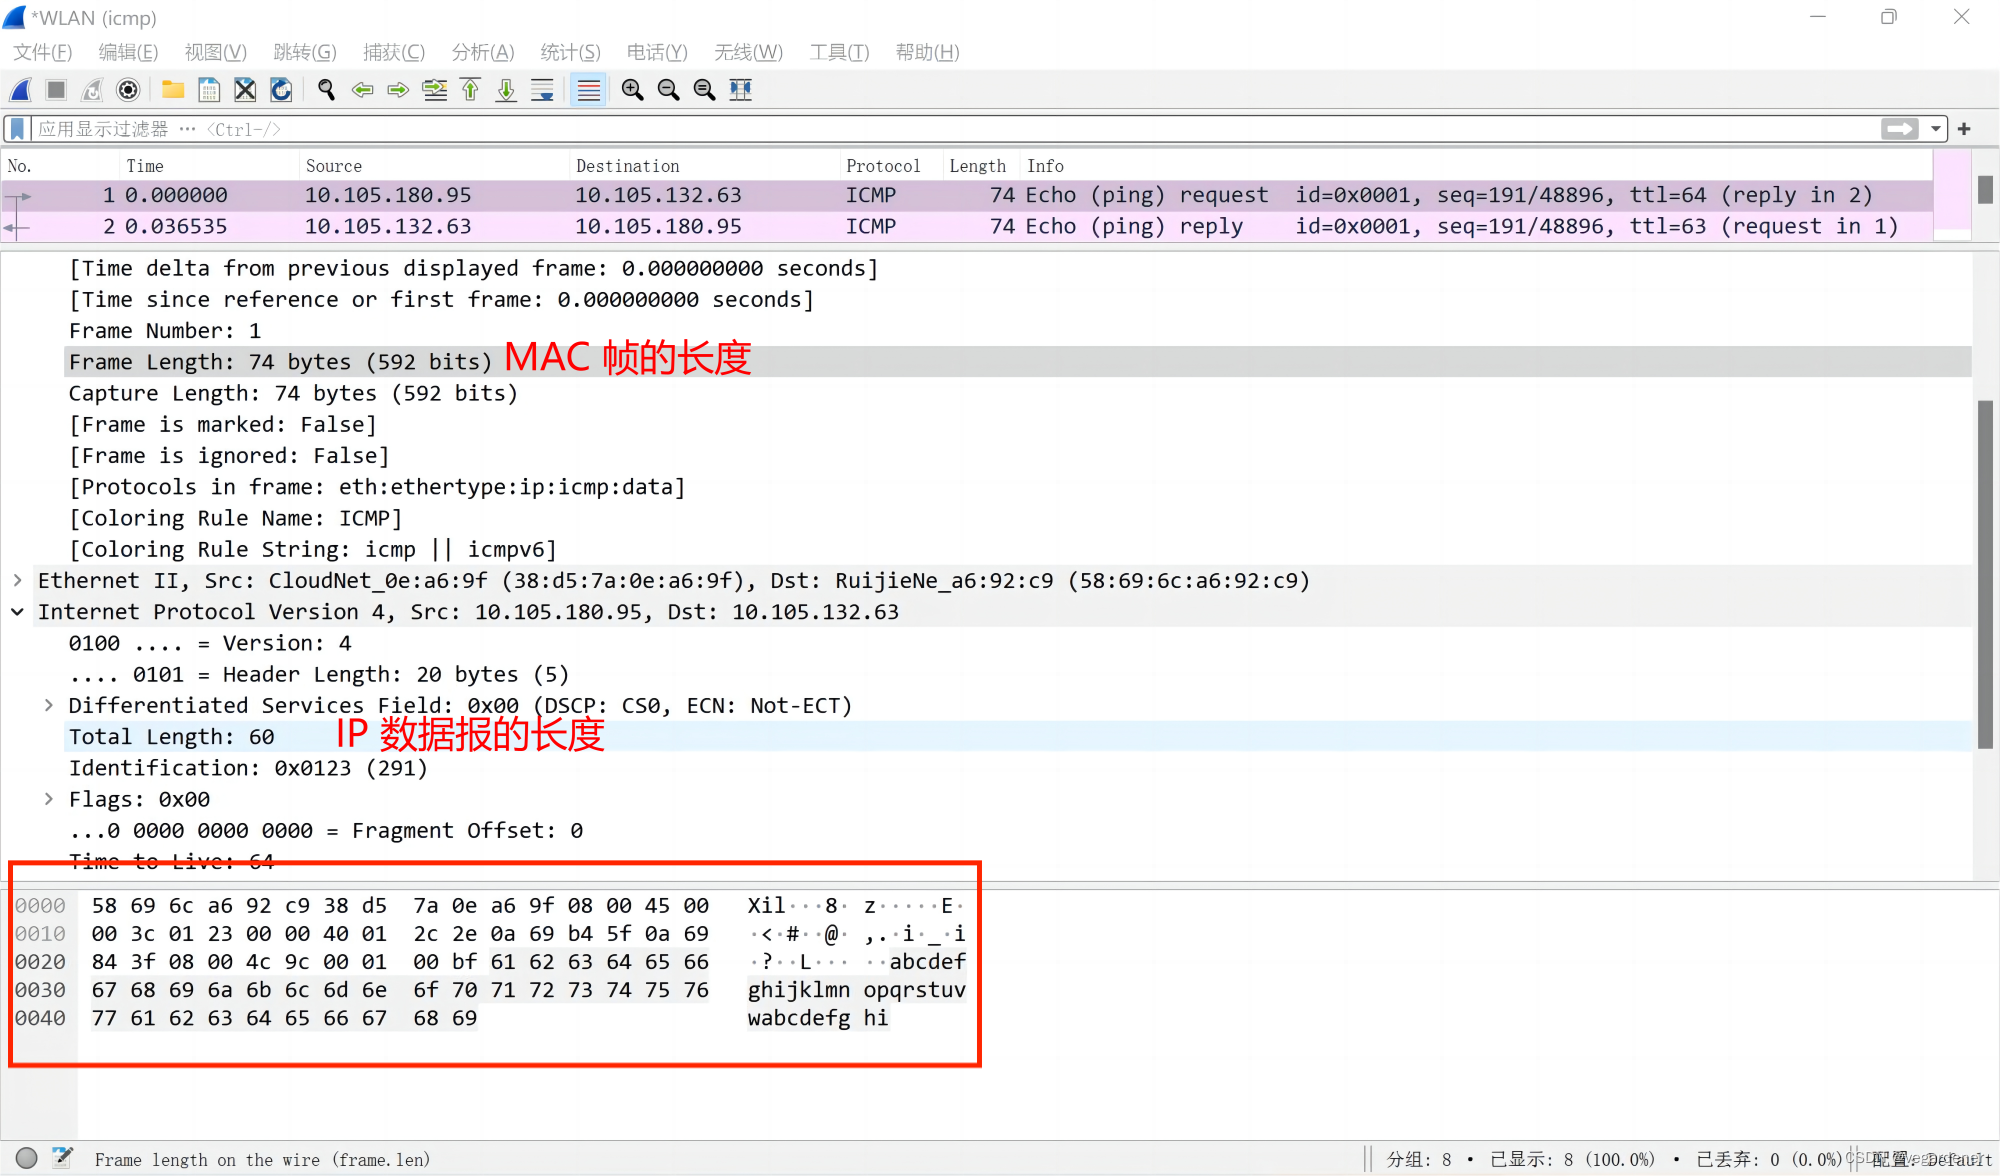Image resolution: width=2000 pixels, height=1176 pixels.
Task: Open the 统计(S) menu
Action: [570, 52]
